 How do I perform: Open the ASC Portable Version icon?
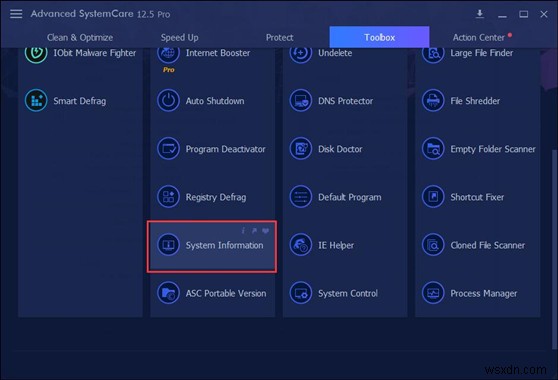[x=168, y=293]
